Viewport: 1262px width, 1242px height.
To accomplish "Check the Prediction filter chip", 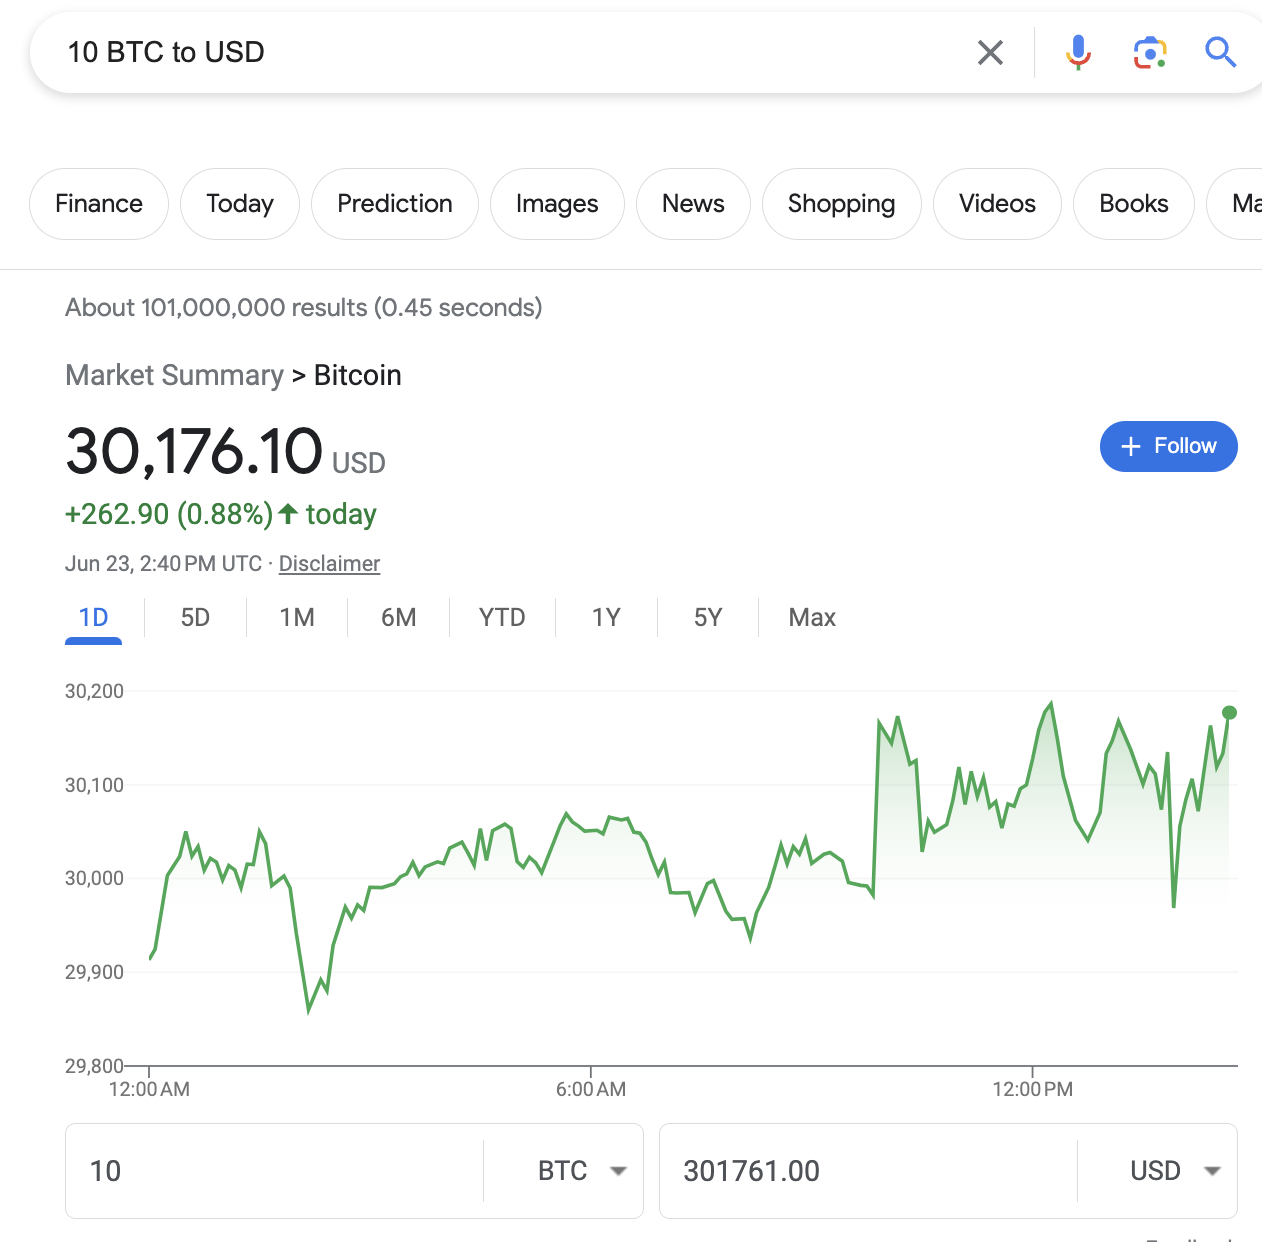I will [394, 203].
